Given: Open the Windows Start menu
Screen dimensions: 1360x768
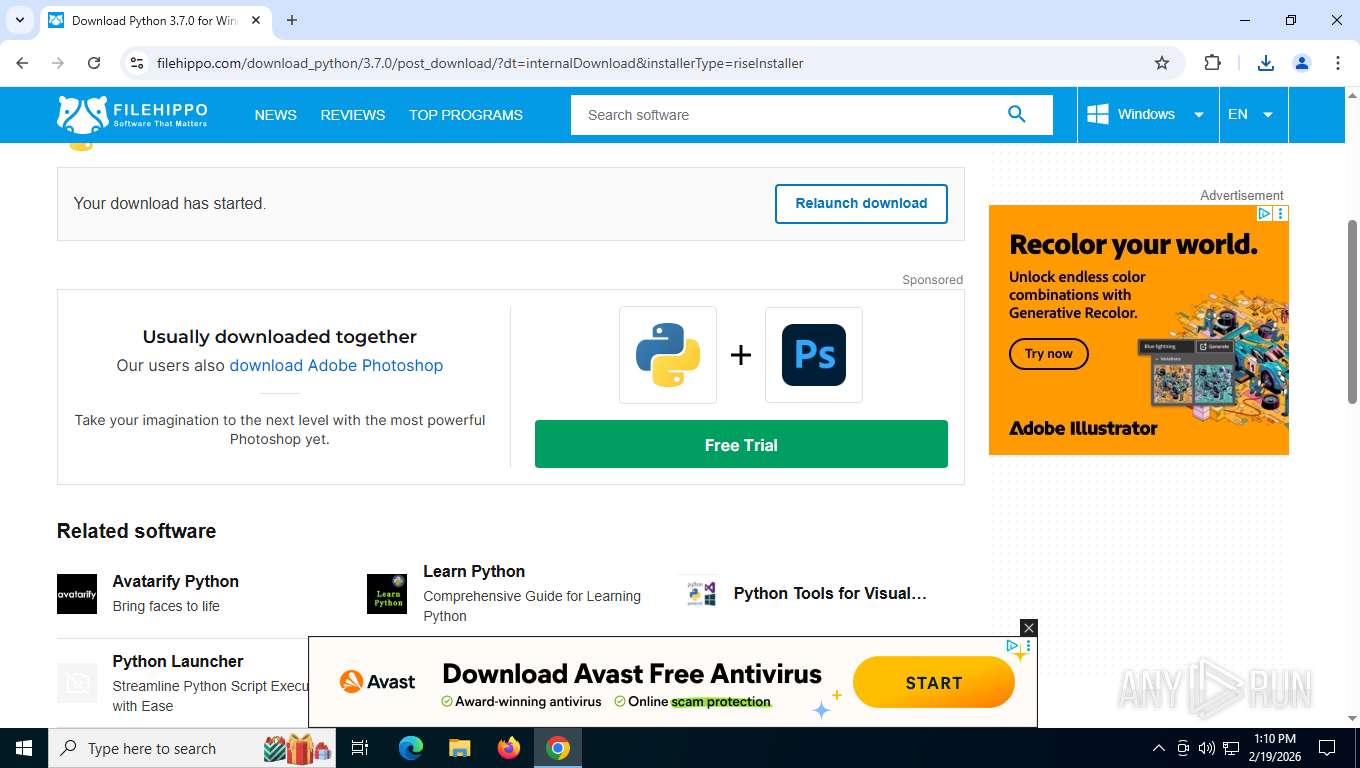Looking at the screenshot, I should pyautogui.click(x=23, y=748).
